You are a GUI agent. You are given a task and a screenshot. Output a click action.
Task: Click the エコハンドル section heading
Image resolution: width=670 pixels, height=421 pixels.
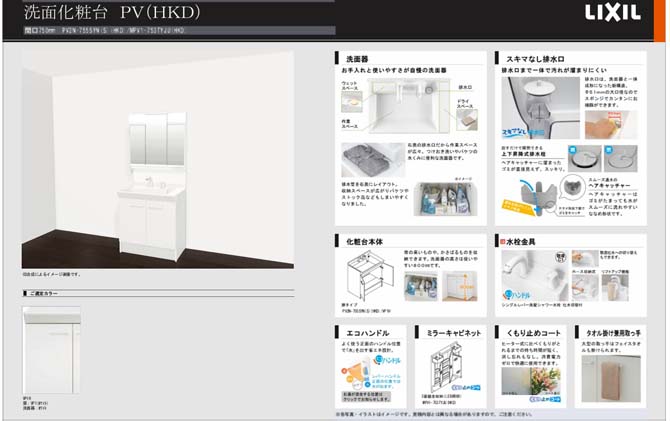[367, 333]
